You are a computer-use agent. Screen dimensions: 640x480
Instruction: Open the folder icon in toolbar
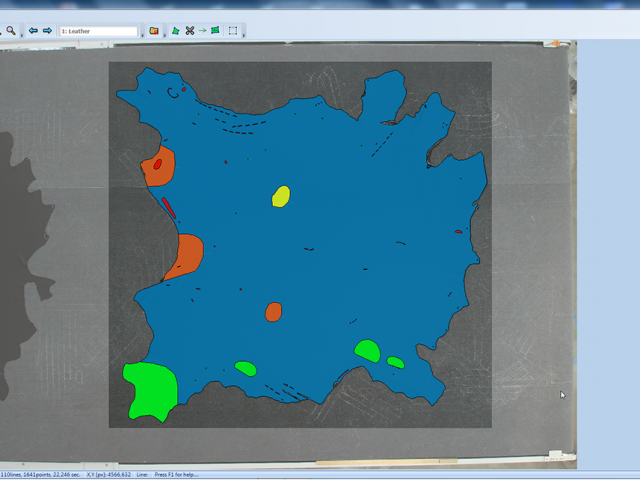coord(154,31)
